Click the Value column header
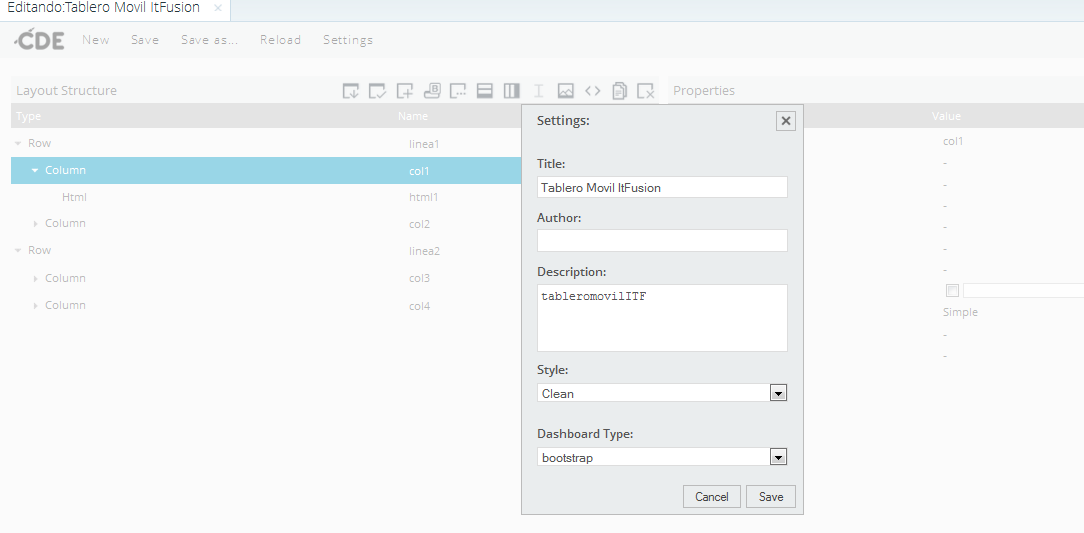1084x533 pixels. (x=946, y=116)
